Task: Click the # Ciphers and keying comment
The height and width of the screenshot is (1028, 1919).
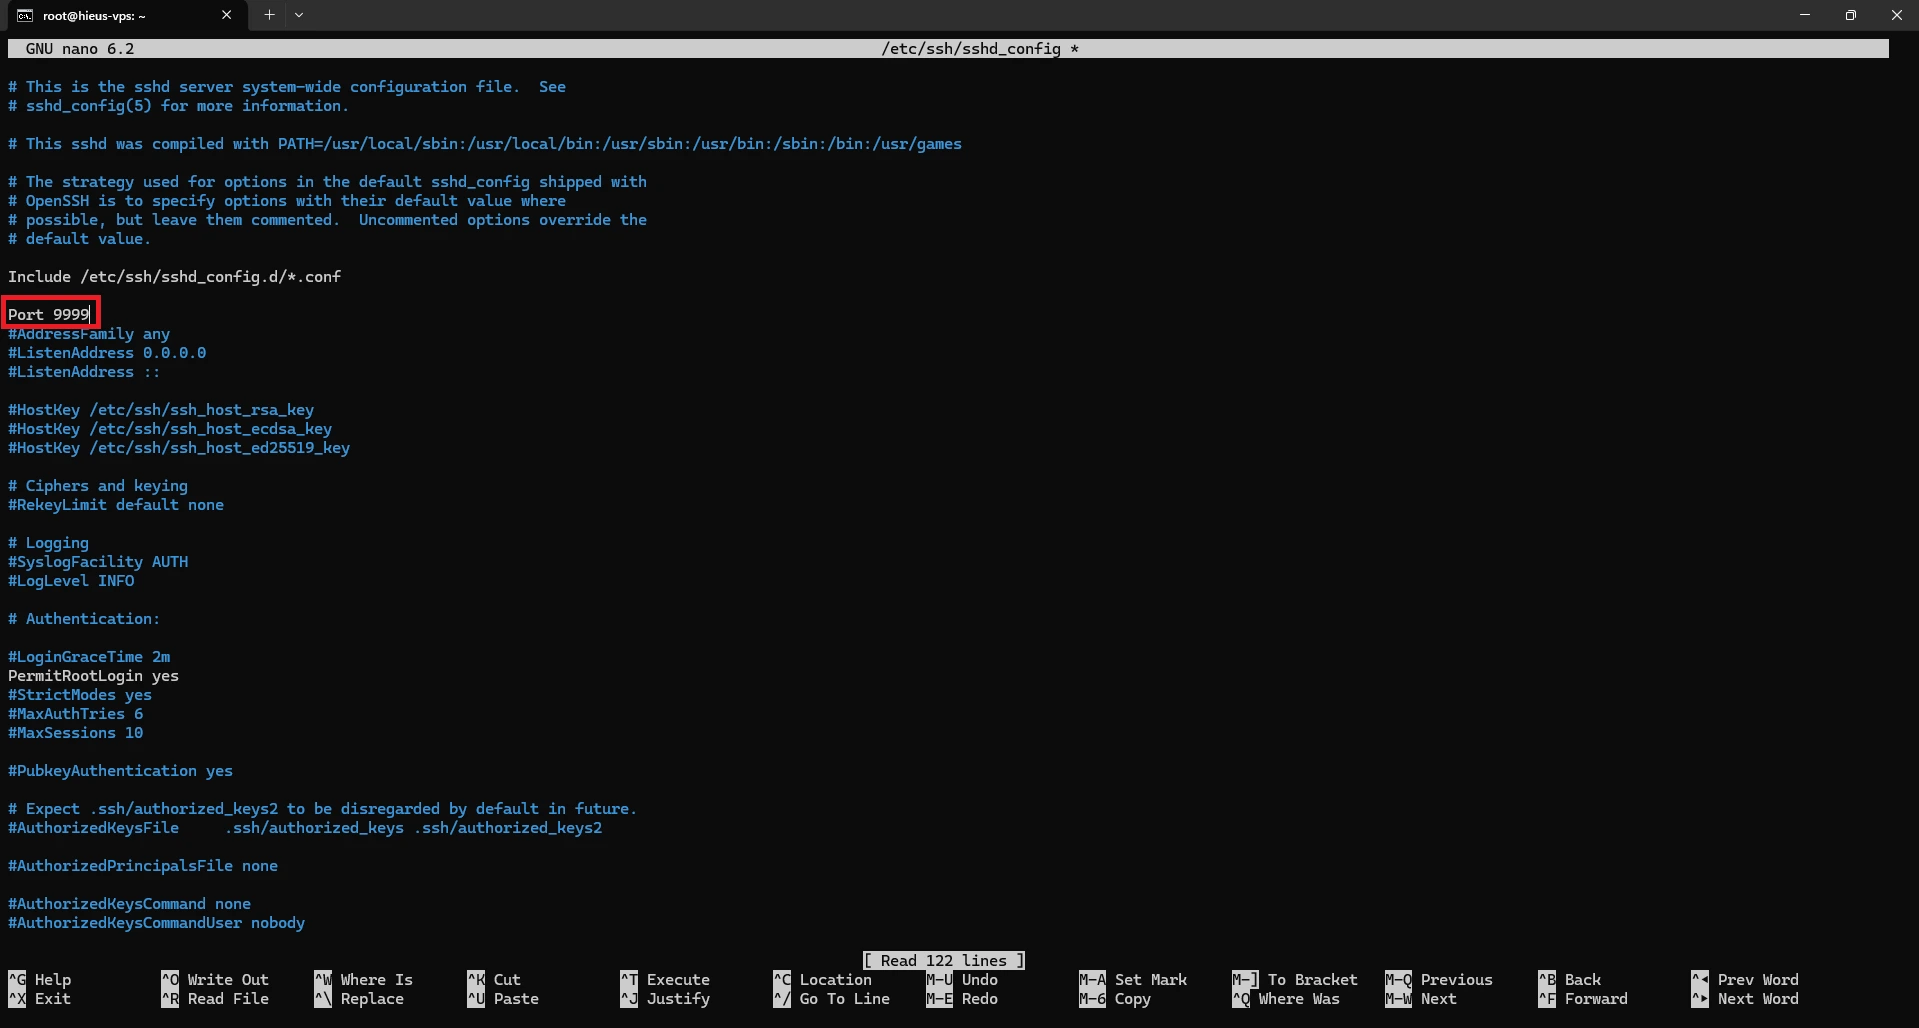Action: (98, 486)
